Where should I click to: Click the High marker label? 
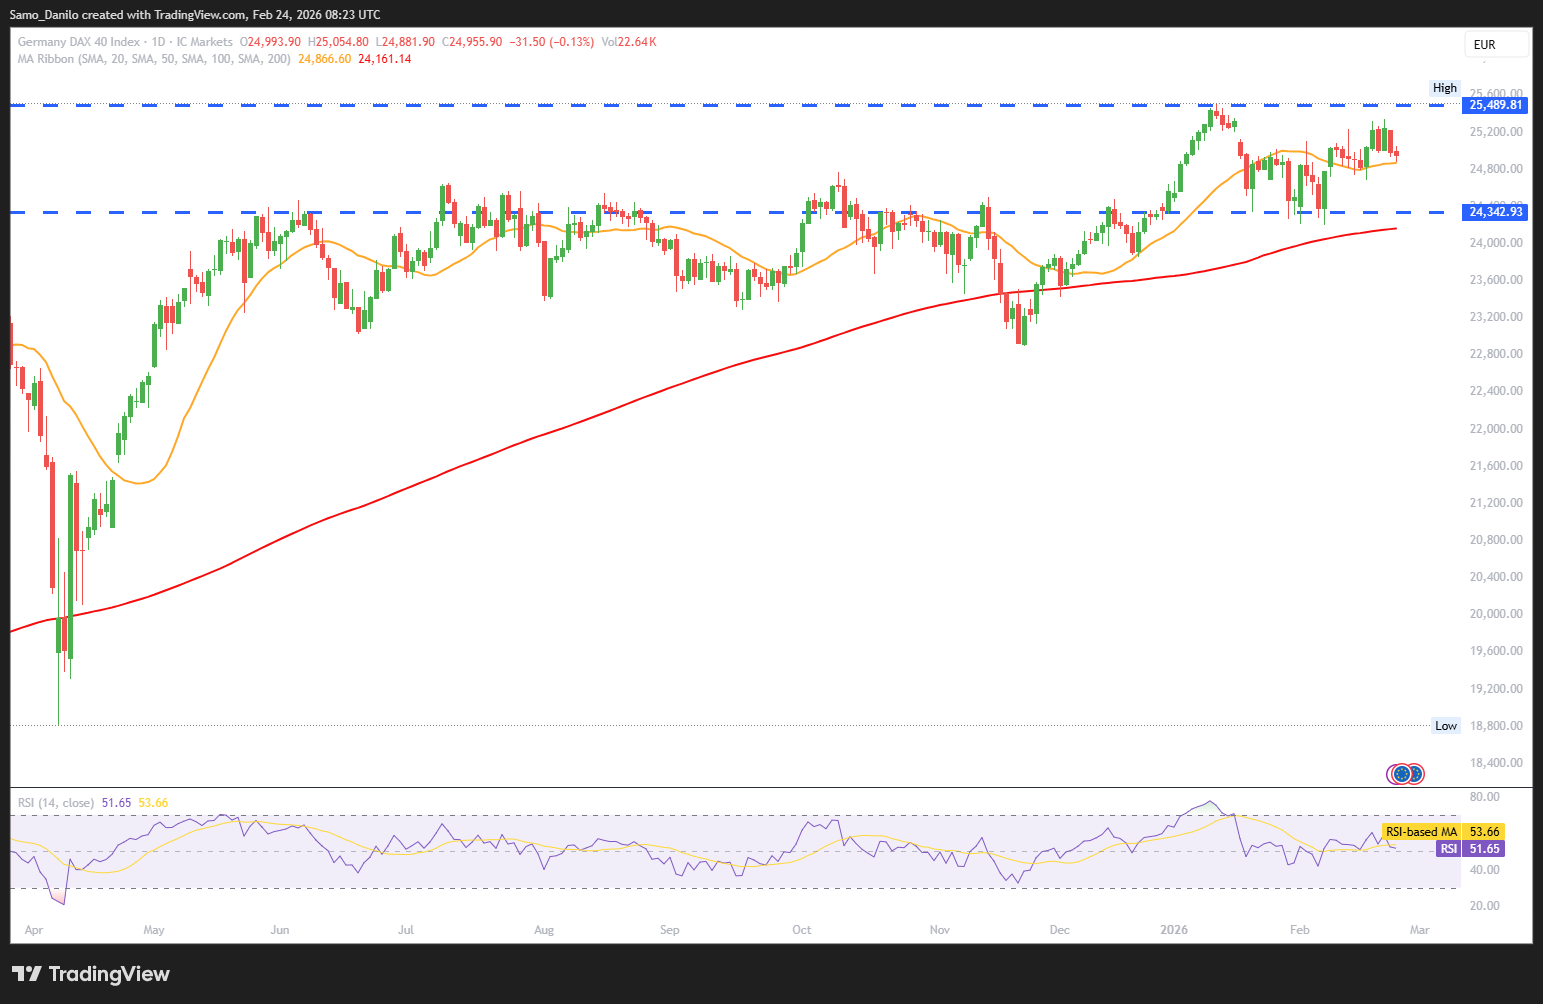tap(1444, 88)
